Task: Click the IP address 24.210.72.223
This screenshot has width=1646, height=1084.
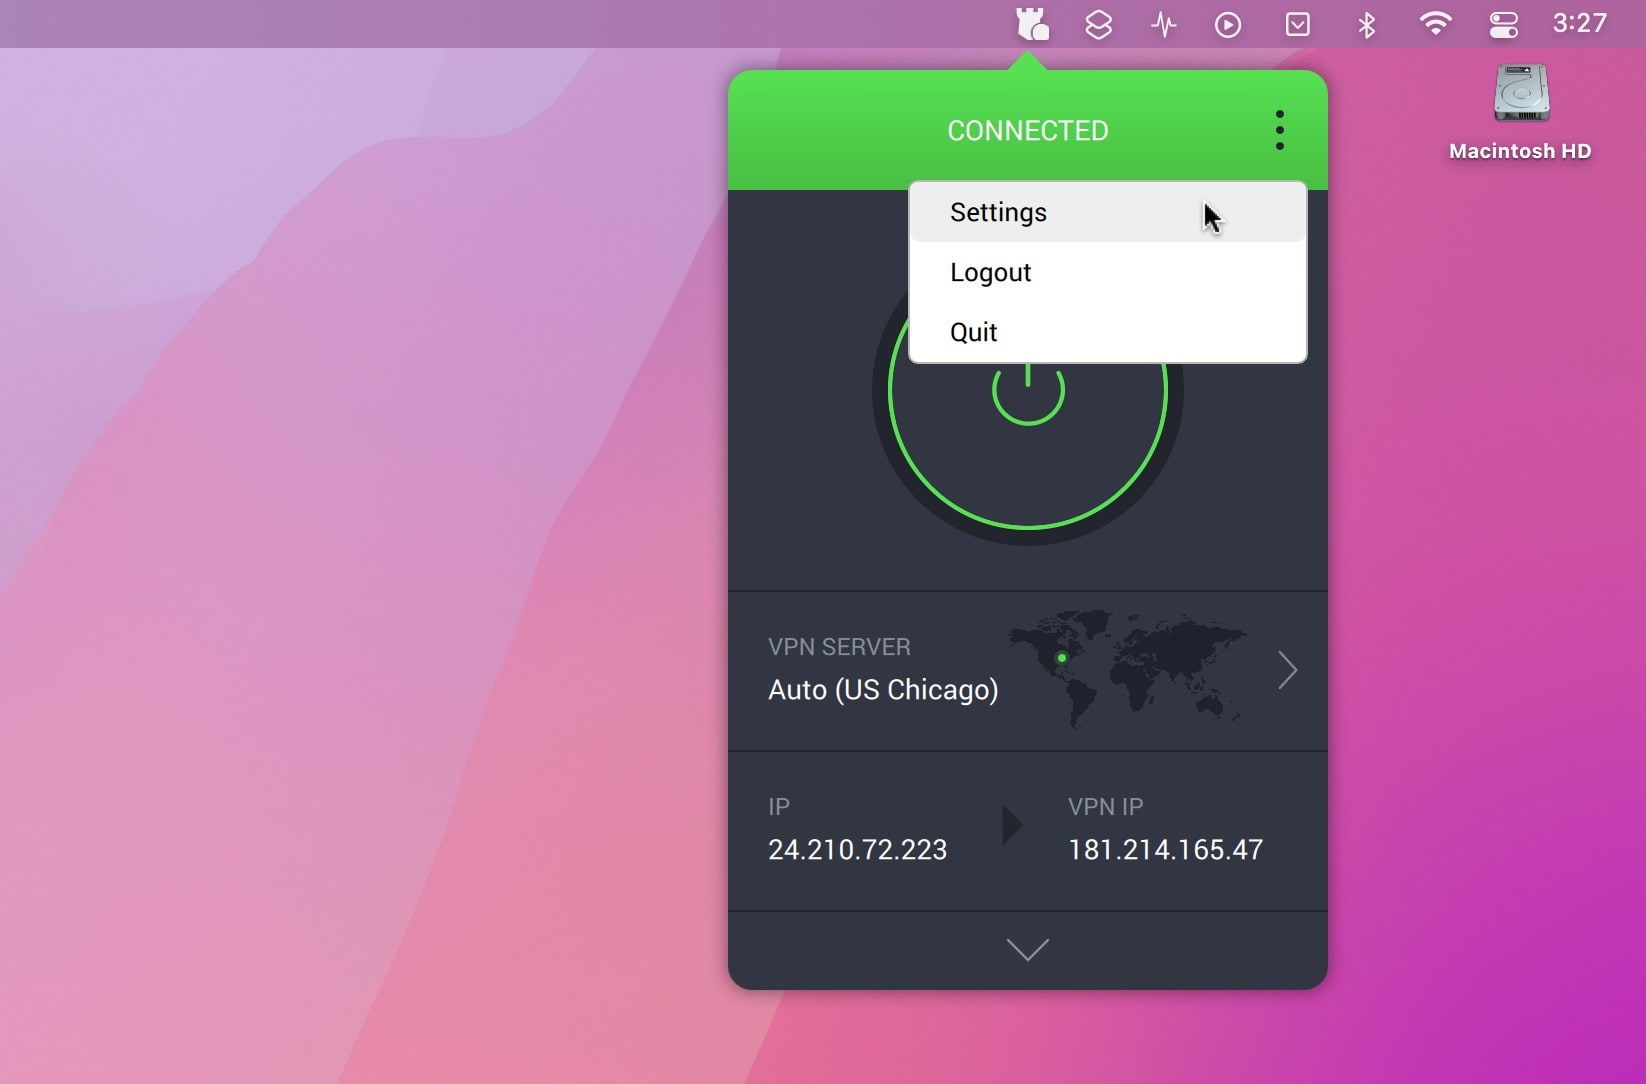Action: pyautogui.click(x=857, y=850)
